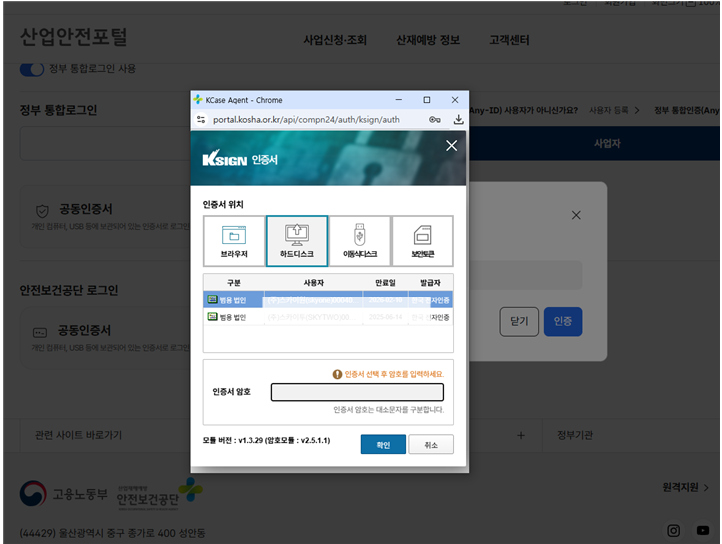Viewport: 722px width, 544px height.
Task: Open the YouTube icon in footer
Action: point(703,531)
